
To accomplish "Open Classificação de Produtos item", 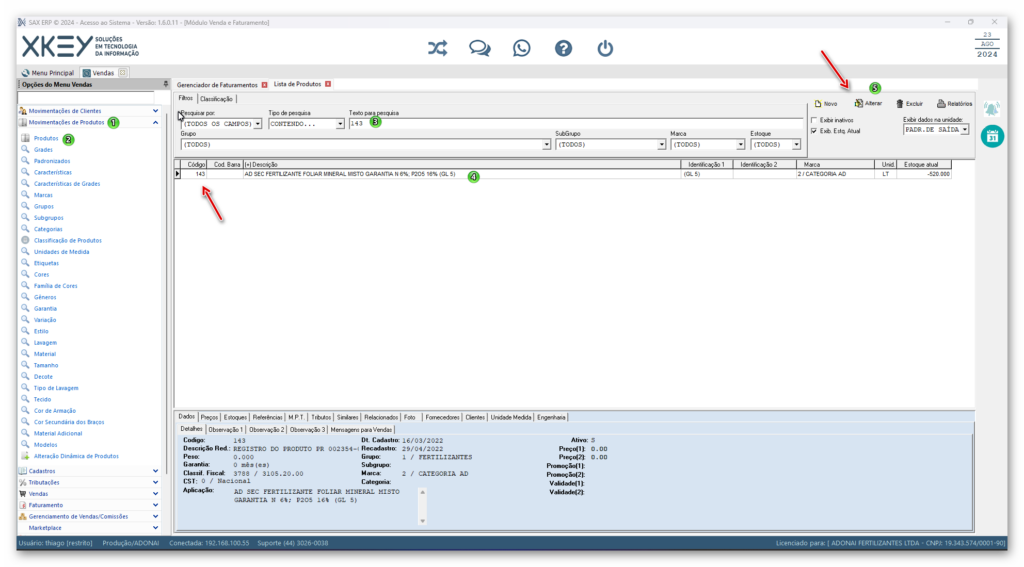I will coord(67,240).
